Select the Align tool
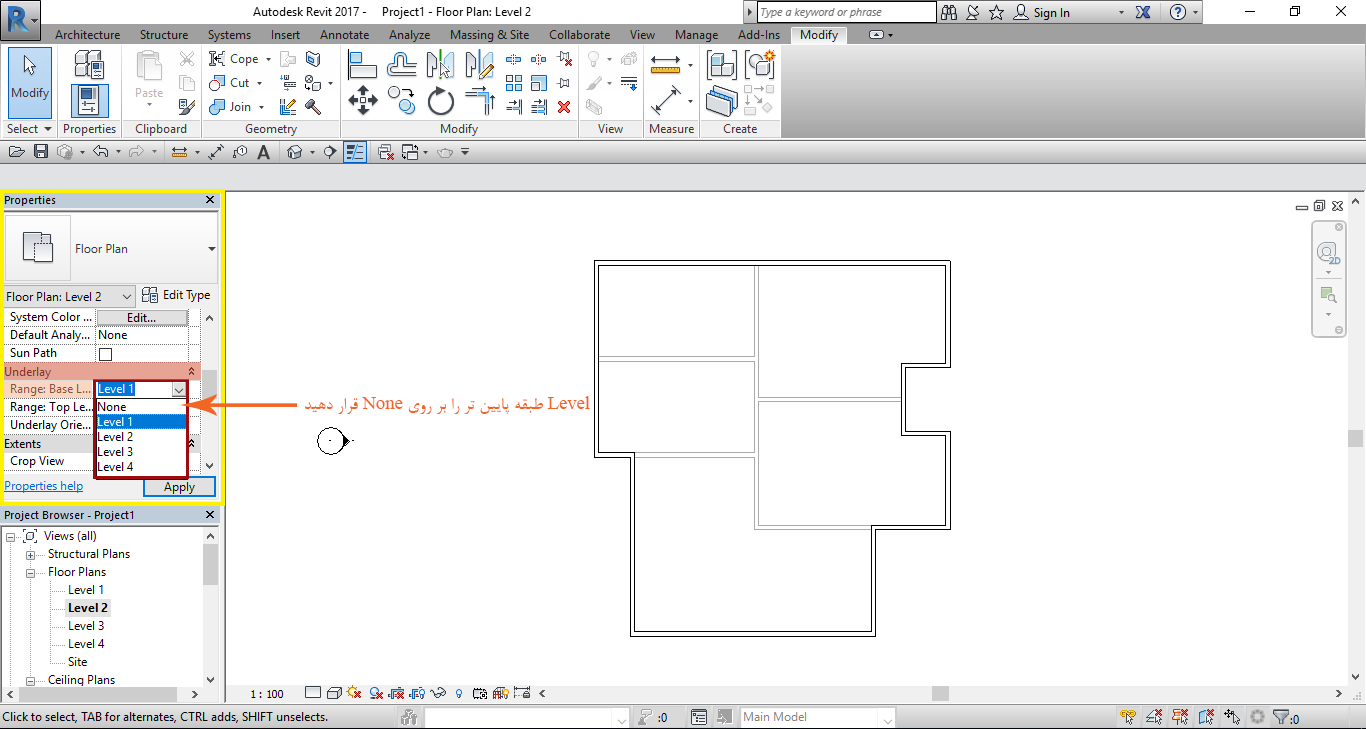The image size is (1366, 729). [362, 65]
